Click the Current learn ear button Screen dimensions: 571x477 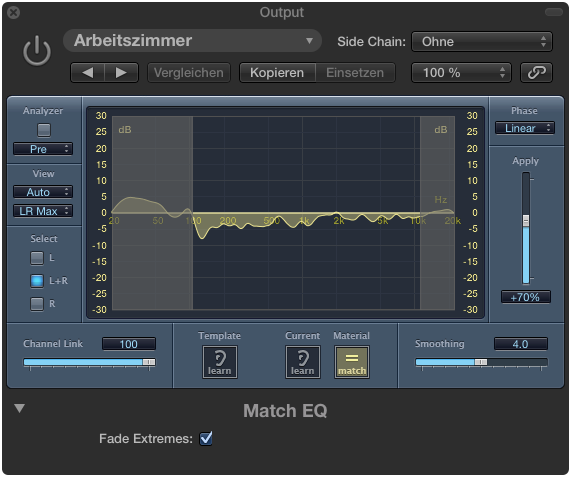303,362
